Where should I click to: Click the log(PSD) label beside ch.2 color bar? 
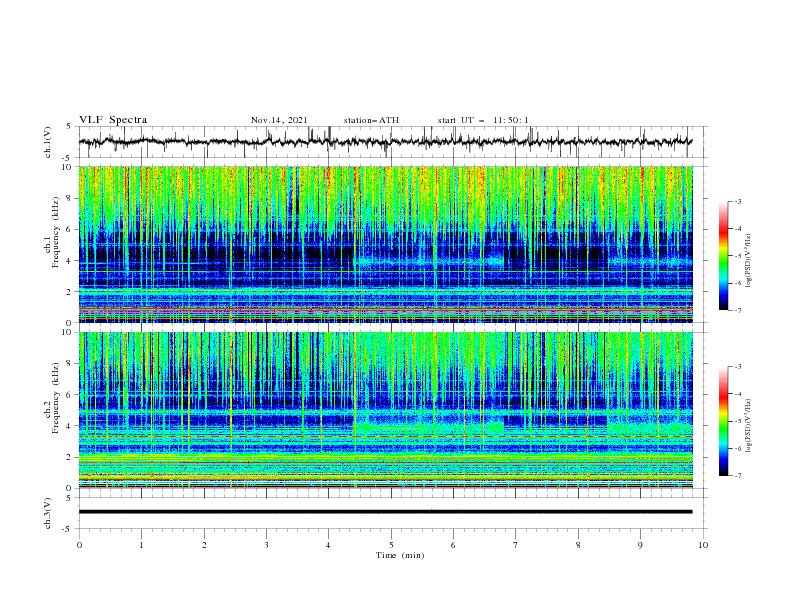pos(748,425)
